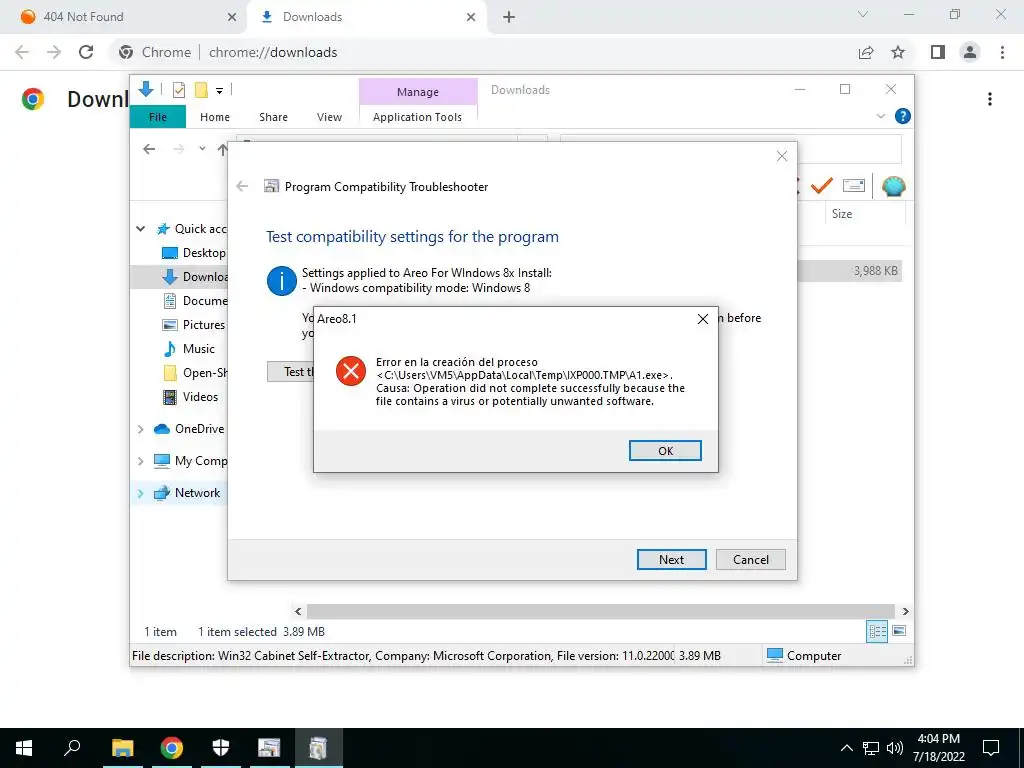Expand the Explorer ribbon with the chevron
The width and height of the screenshot is (1024, 768).
pos(880,116)
